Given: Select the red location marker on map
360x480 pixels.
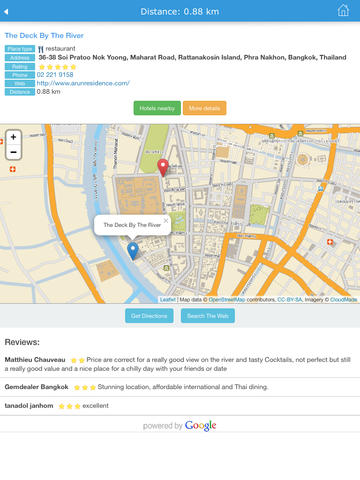Looking at the screenshot, I should [163, 167].
